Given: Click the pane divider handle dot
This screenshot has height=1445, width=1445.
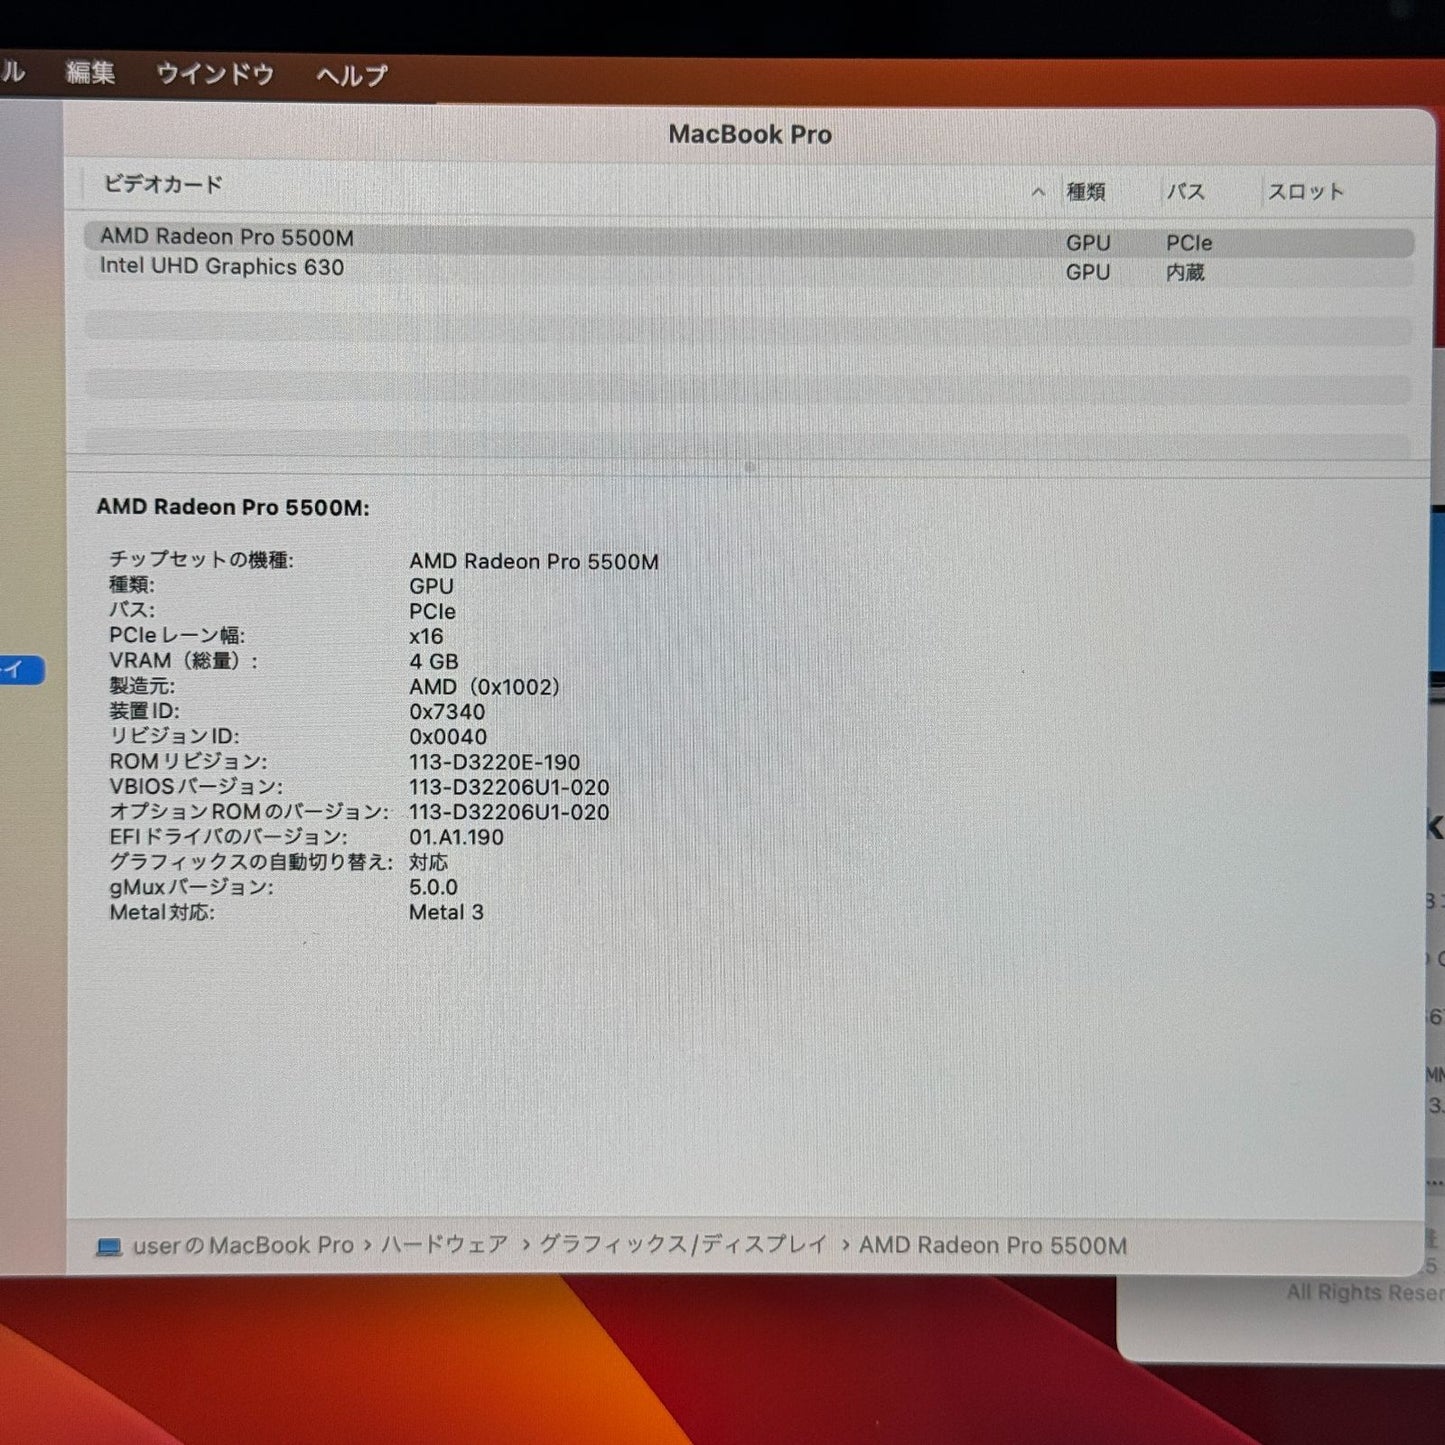Looking at the screenshot, I should point(750,466).
